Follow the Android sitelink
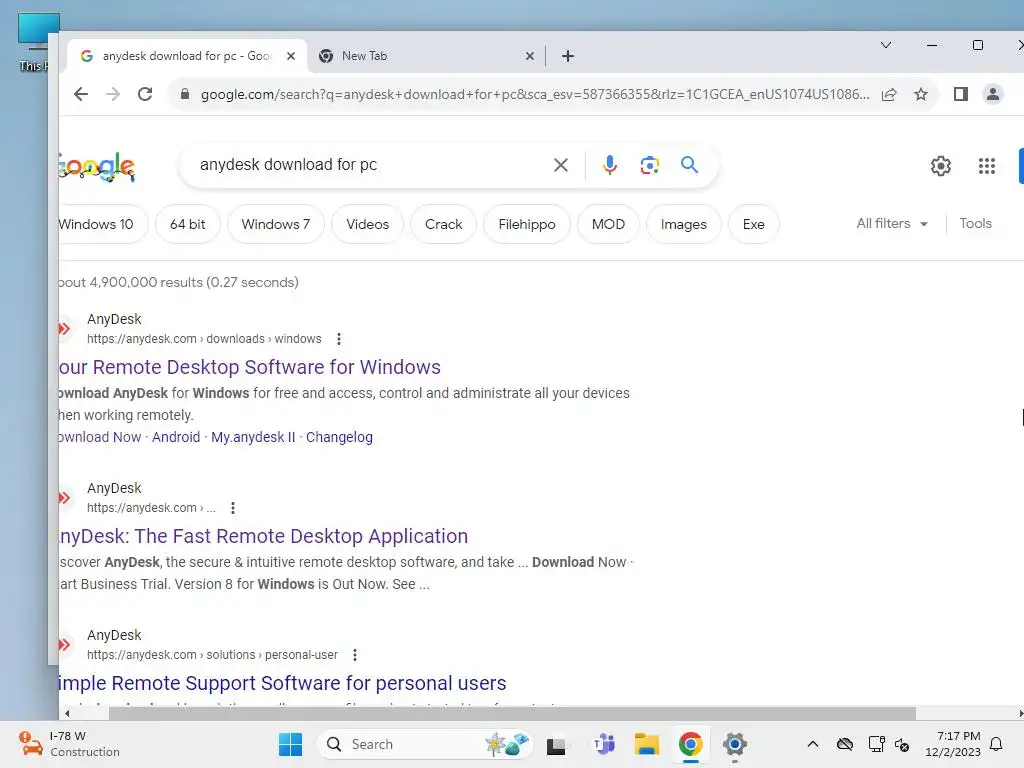 click(x=176, y=437)
